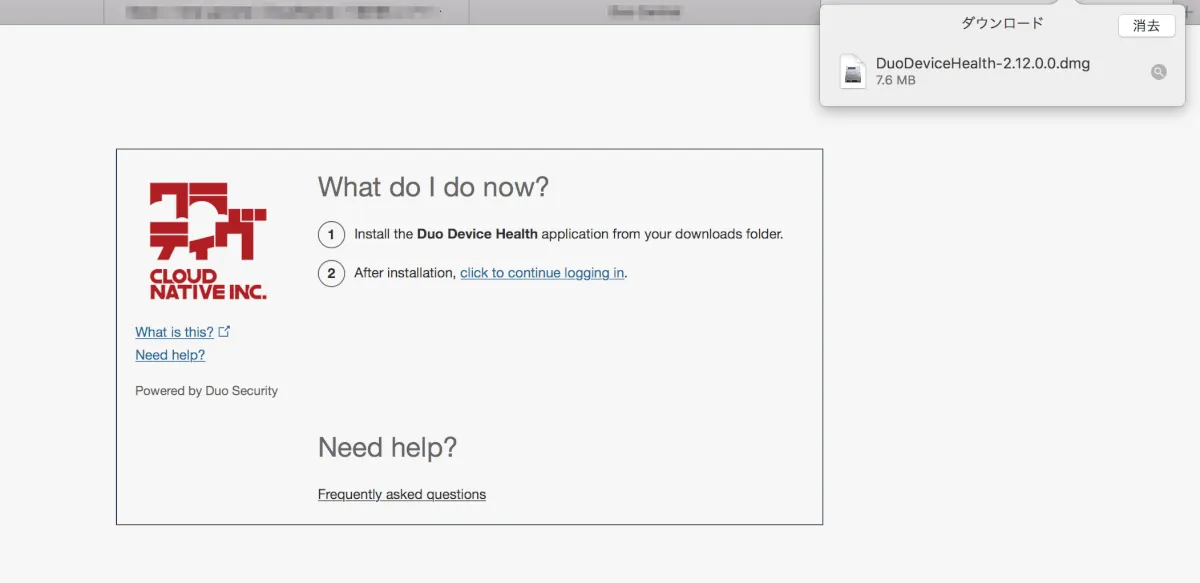Click the step 2 circled number
Image resolution: width=1200 pixels, height=583 pixels.
(x=331, y=273)
